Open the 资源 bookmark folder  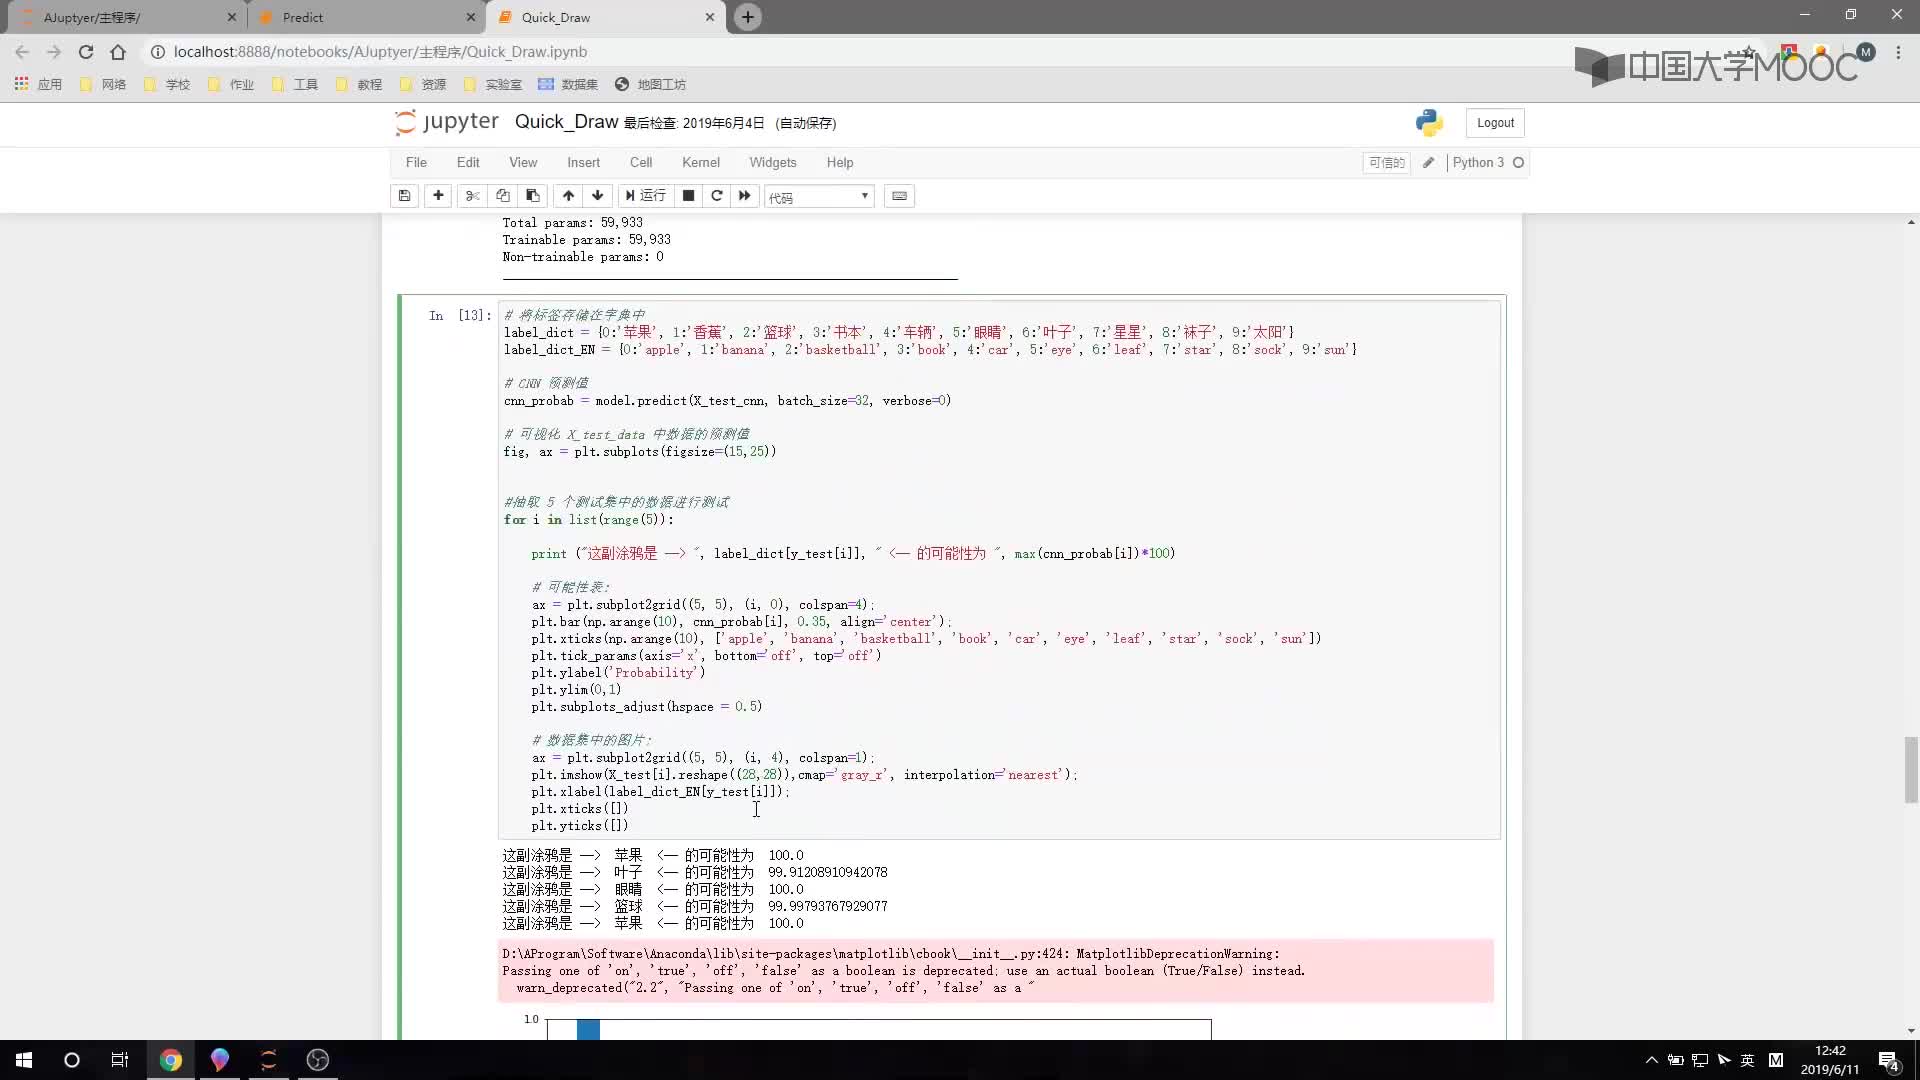(x=423, y=85)
